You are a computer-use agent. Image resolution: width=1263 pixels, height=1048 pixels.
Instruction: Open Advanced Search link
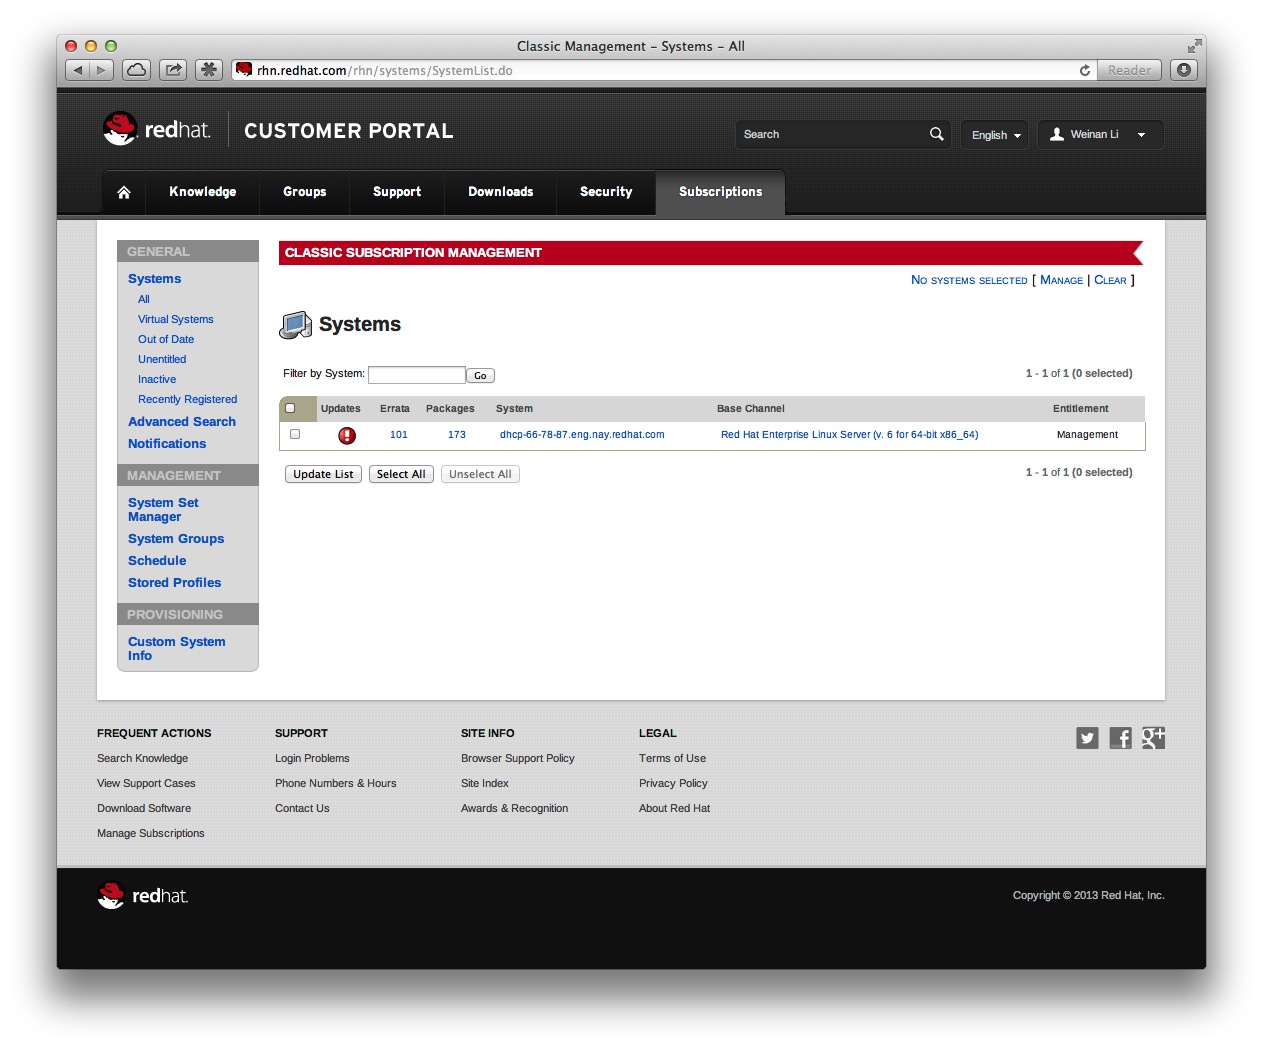tap(182, 422)
